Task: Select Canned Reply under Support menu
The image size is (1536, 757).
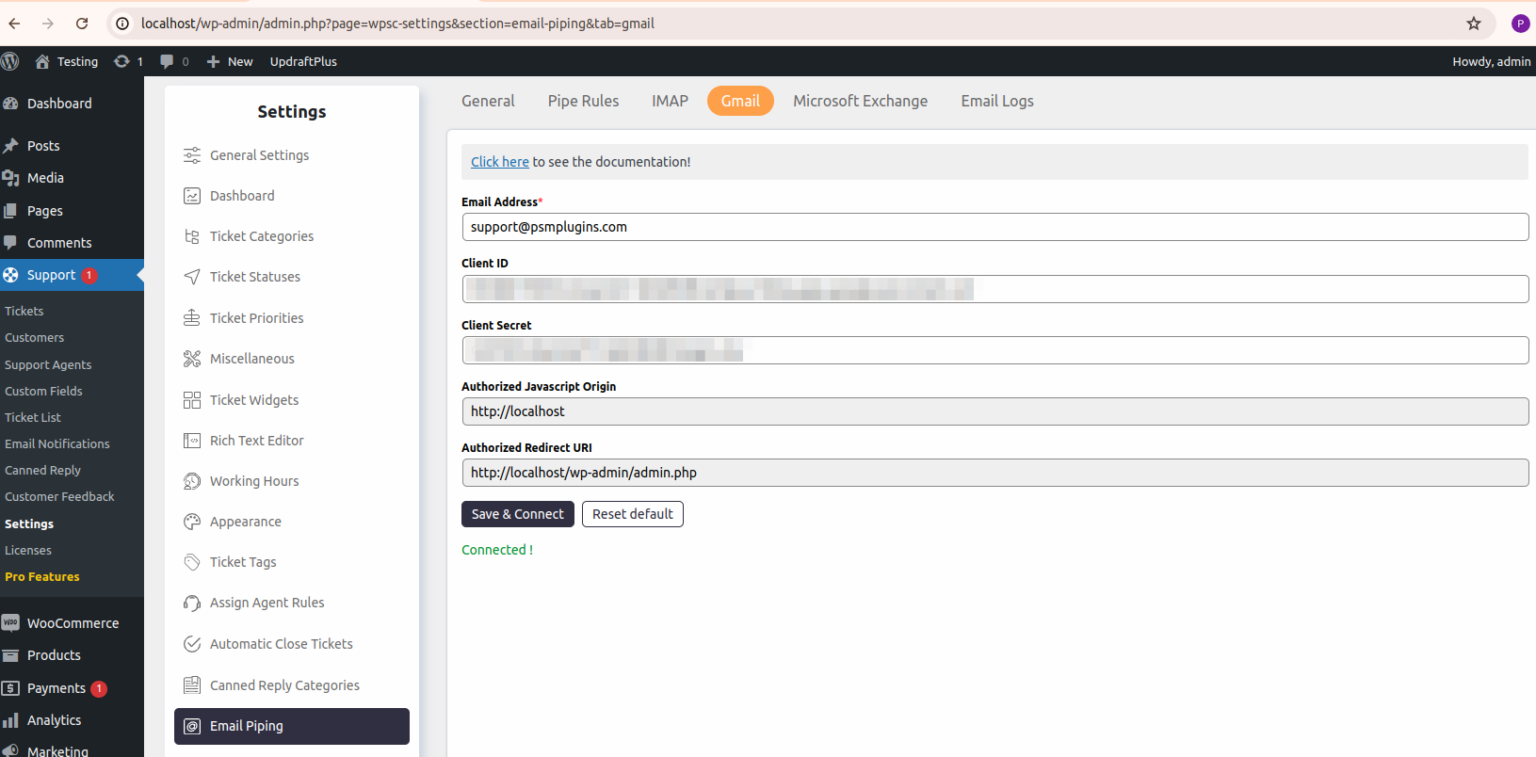Action: tap(42, 470)
